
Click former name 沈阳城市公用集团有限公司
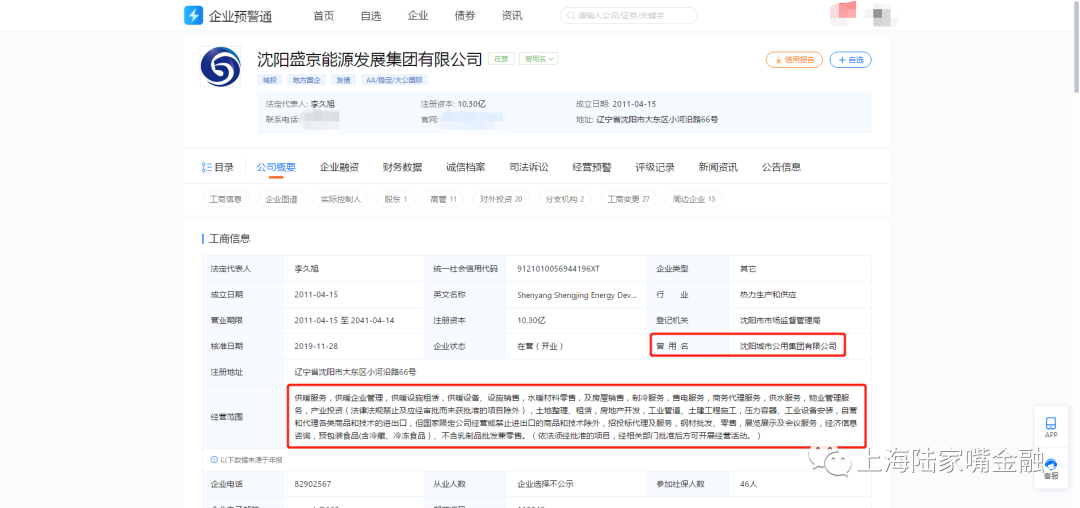[788, 346]
